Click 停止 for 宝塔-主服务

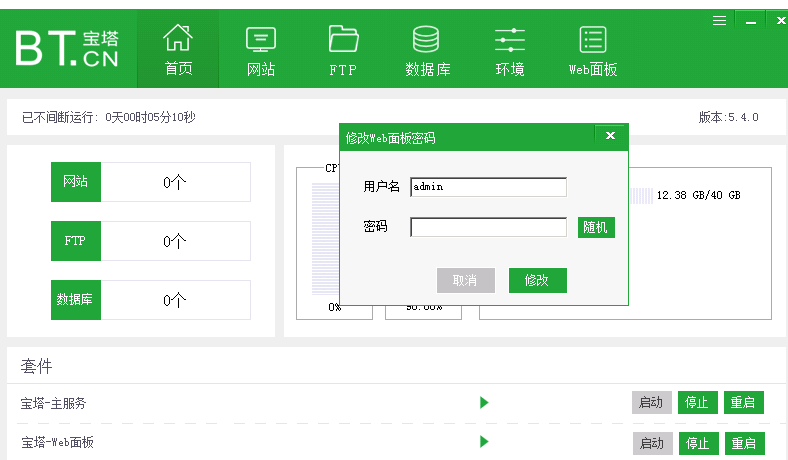[696, 403]
